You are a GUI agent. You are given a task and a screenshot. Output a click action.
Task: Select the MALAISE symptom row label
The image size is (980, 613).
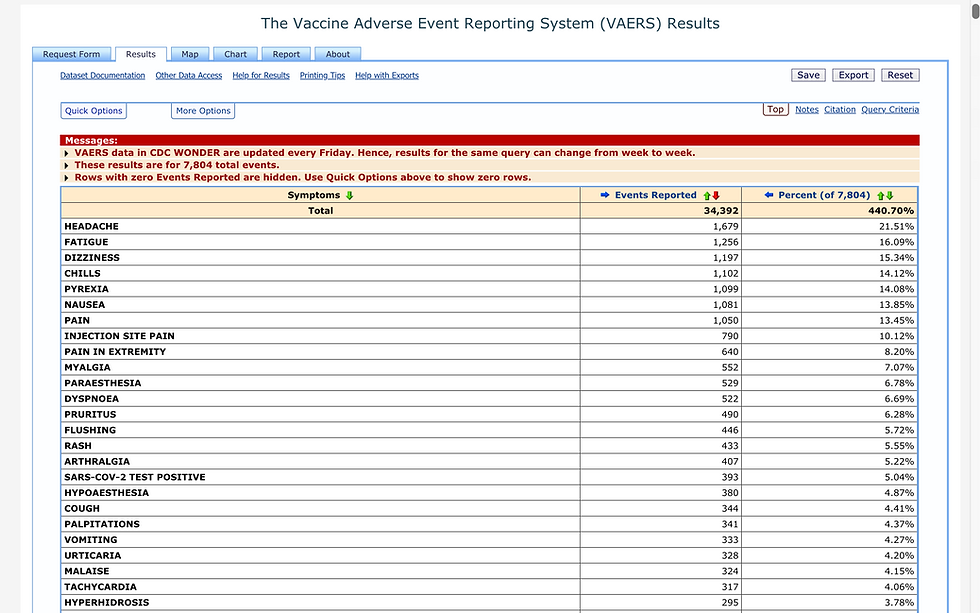tap(87, 571)
